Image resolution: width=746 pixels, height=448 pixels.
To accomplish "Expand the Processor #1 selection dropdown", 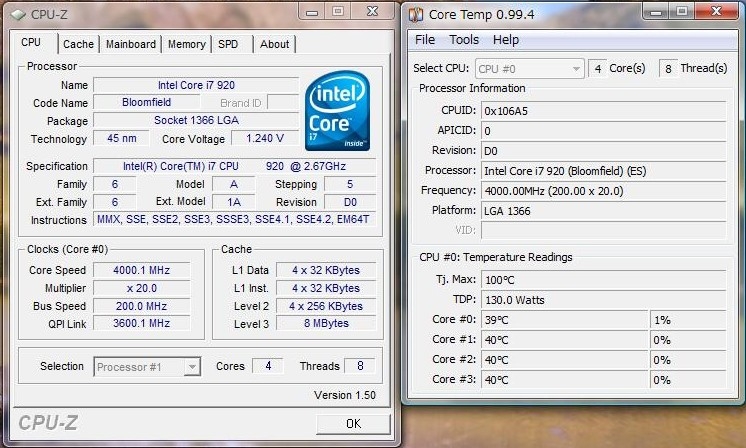I will pyautogui.click(x=192, y=367).
